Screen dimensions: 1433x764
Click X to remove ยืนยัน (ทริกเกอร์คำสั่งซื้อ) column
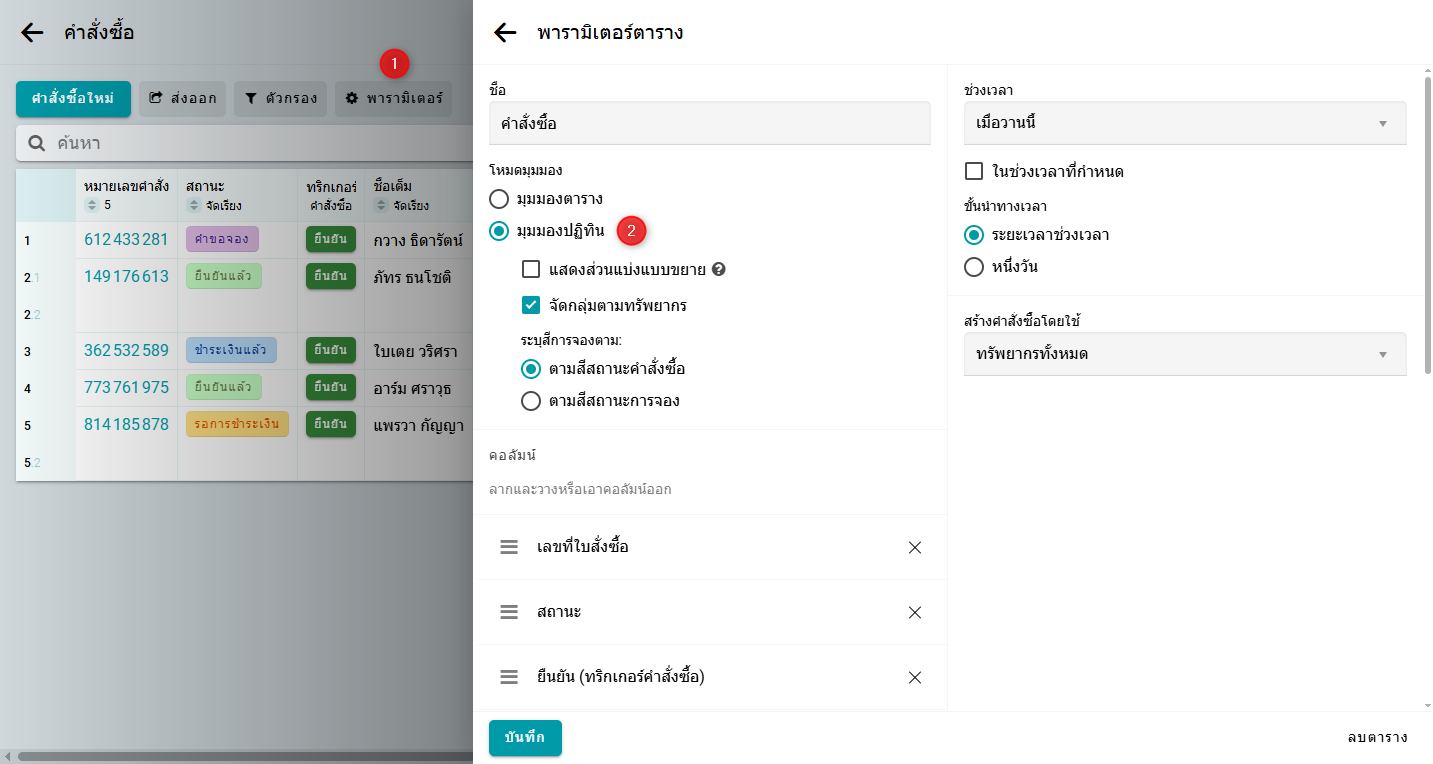tap(914, 677)
